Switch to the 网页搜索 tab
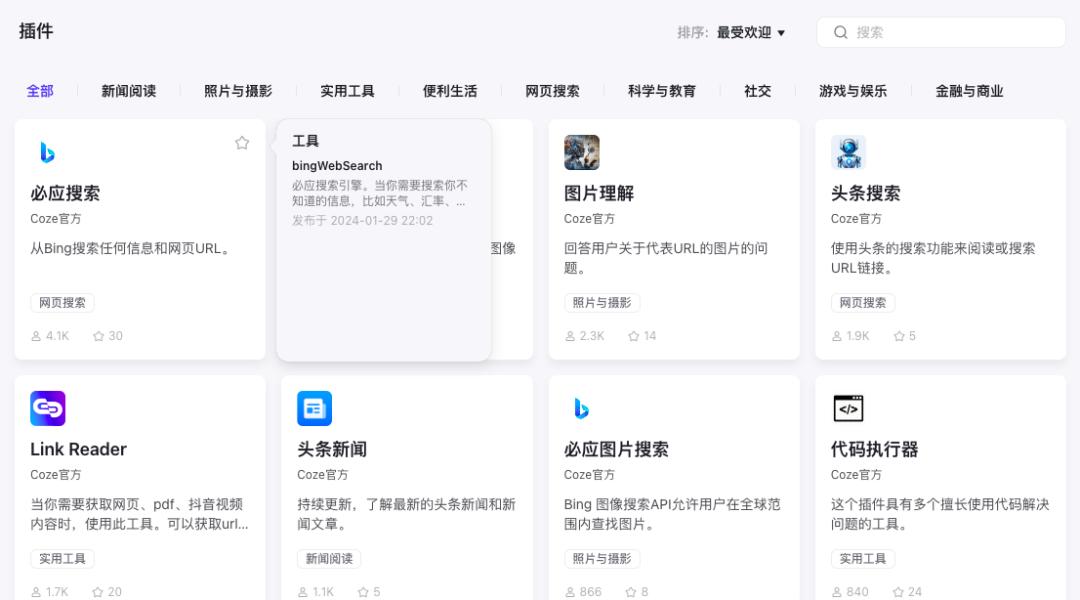The image size is (1080, 600). [552, 91]
